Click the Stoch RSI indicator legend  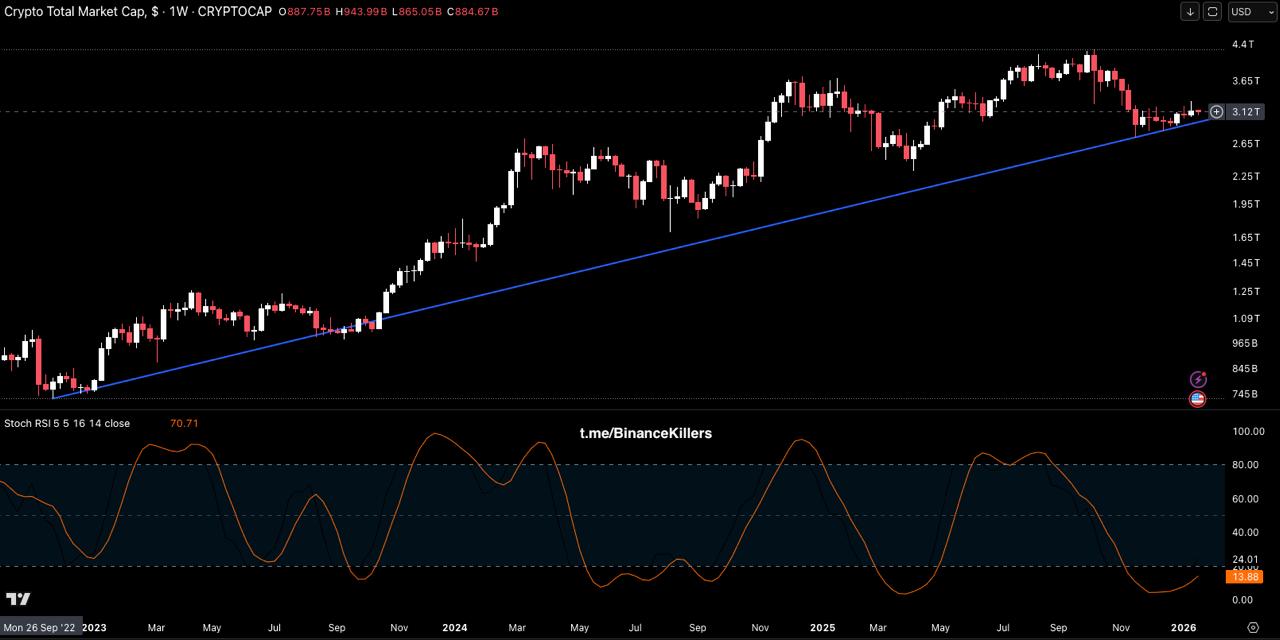67,423
